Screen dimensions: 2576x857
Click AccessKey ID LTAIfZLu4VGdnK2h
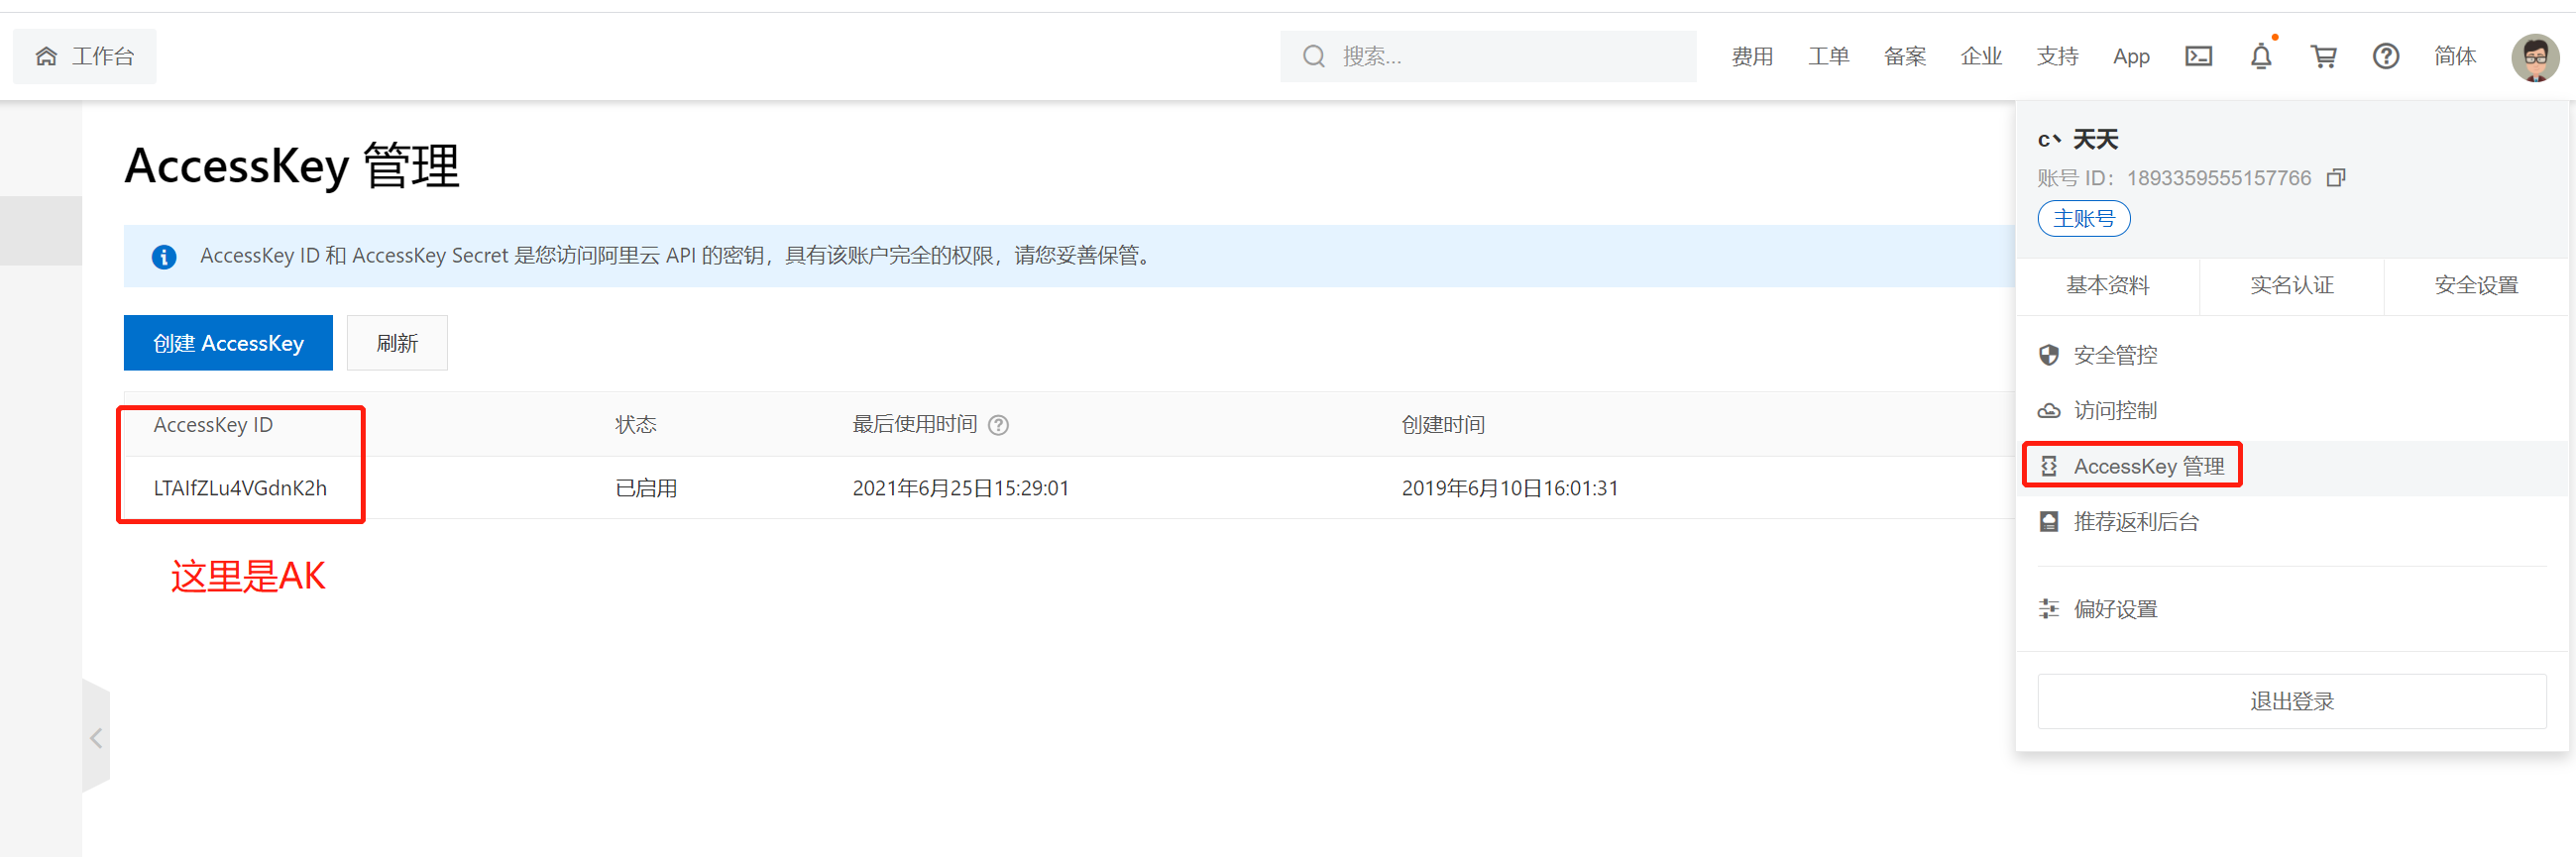(x=240, y=488)
